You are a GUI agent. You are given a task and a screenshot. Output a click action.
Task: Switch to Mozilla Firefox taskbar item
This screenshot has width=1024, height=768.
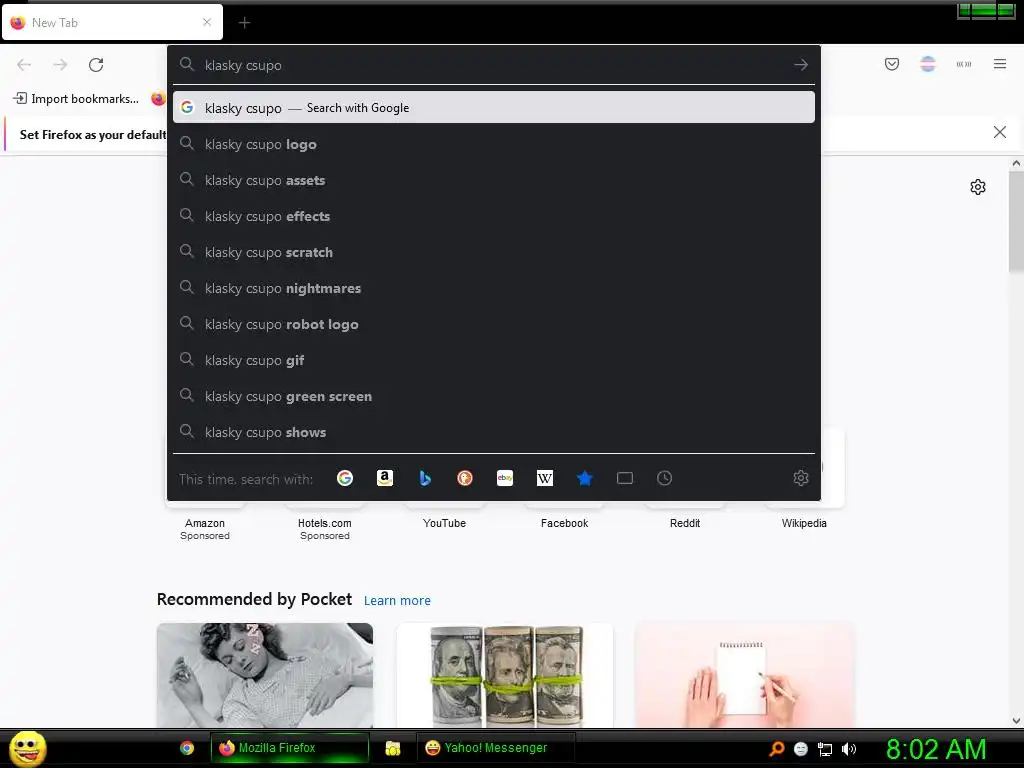(x=289, y=748)
